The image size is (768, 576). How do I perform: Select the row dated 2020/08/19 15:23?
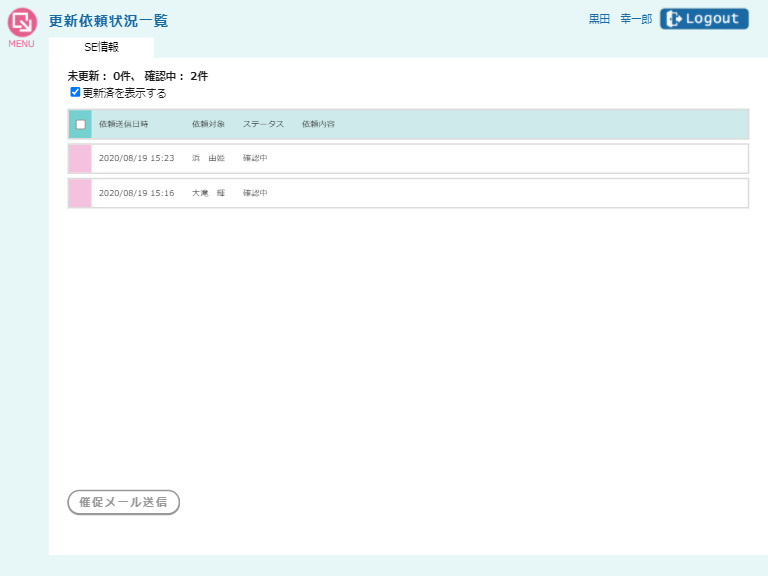(x=136, y=158)
